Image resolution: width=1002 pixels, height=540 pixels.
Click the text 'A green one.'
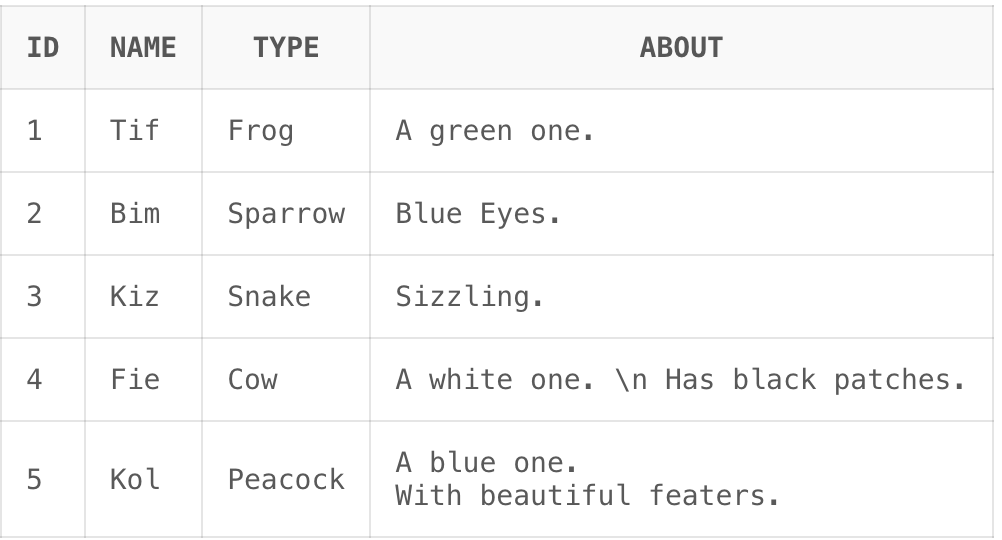coord(495,130)
